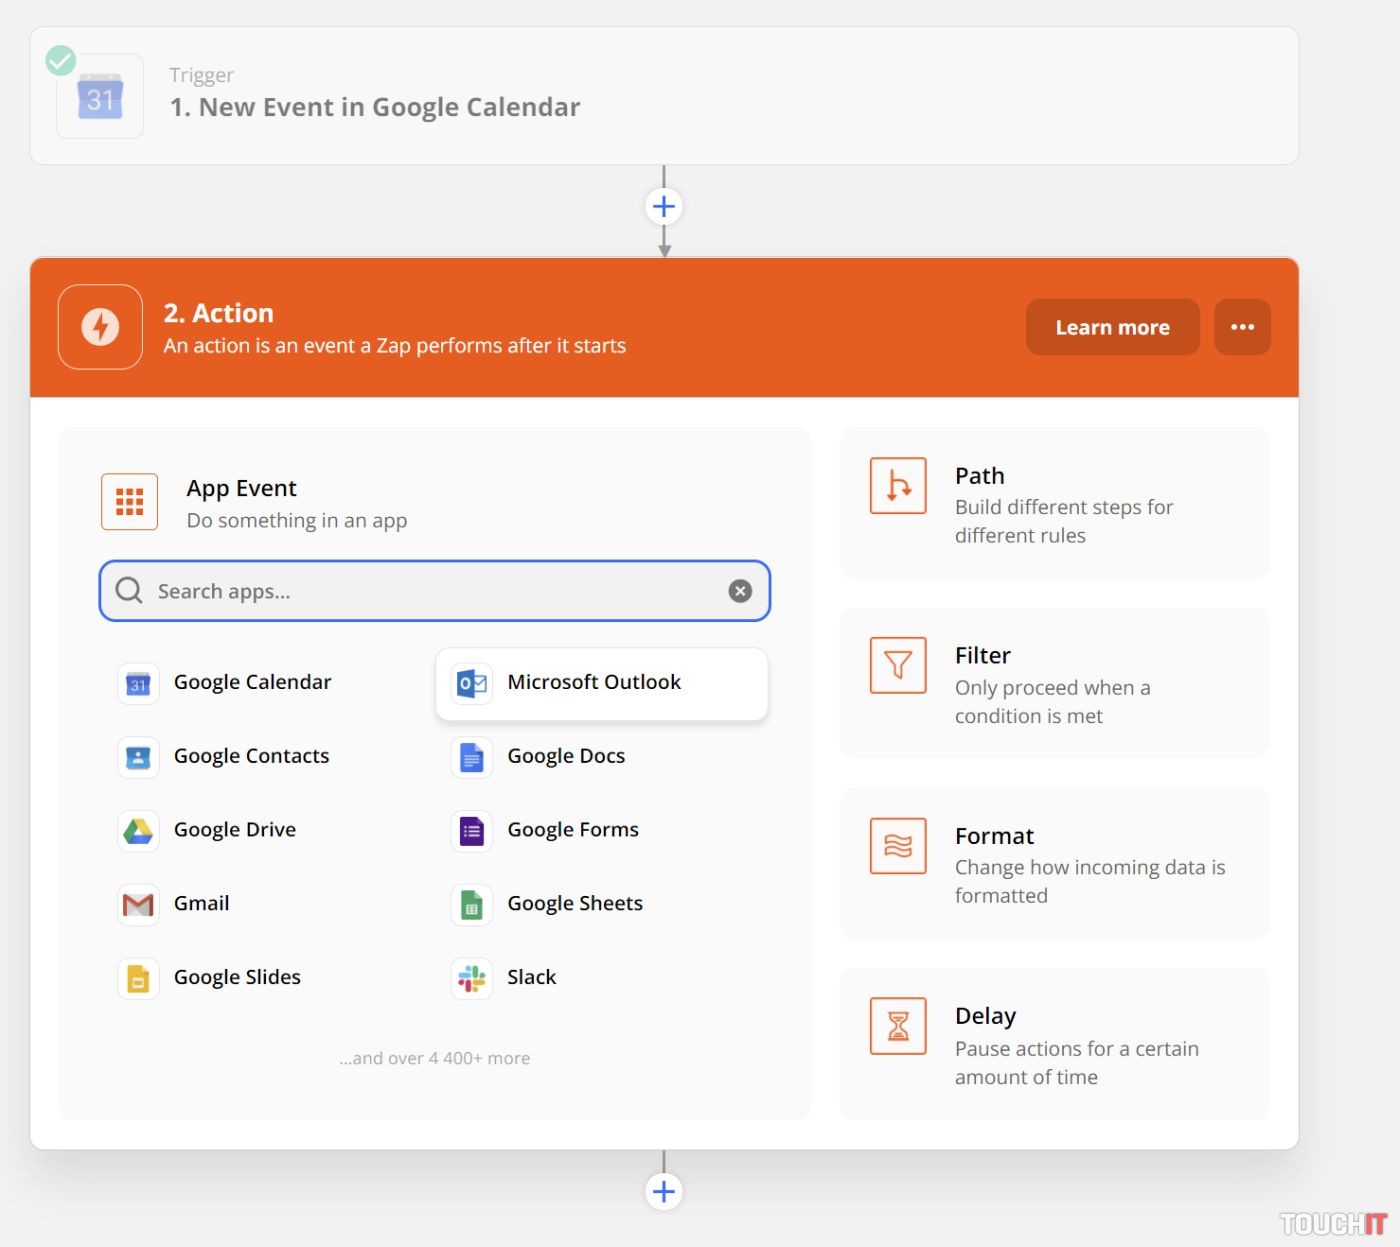Insert step between trigger and action
This screenshot has width=1400, height=1247.
pyautogui.click(x=664, y=207)
